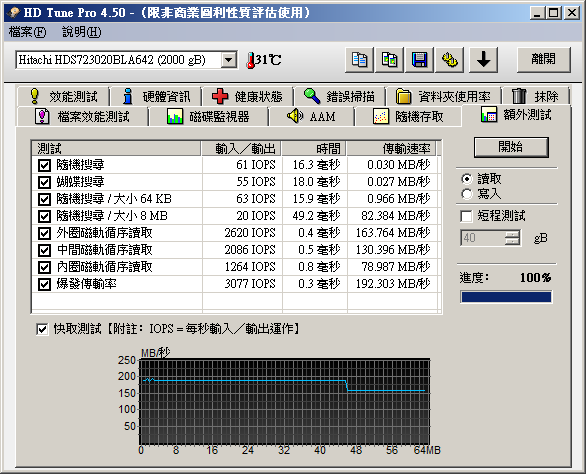This screenshot has height=474, width=586.
Task: Click the 2620 IOPS value
Action: 250,233
